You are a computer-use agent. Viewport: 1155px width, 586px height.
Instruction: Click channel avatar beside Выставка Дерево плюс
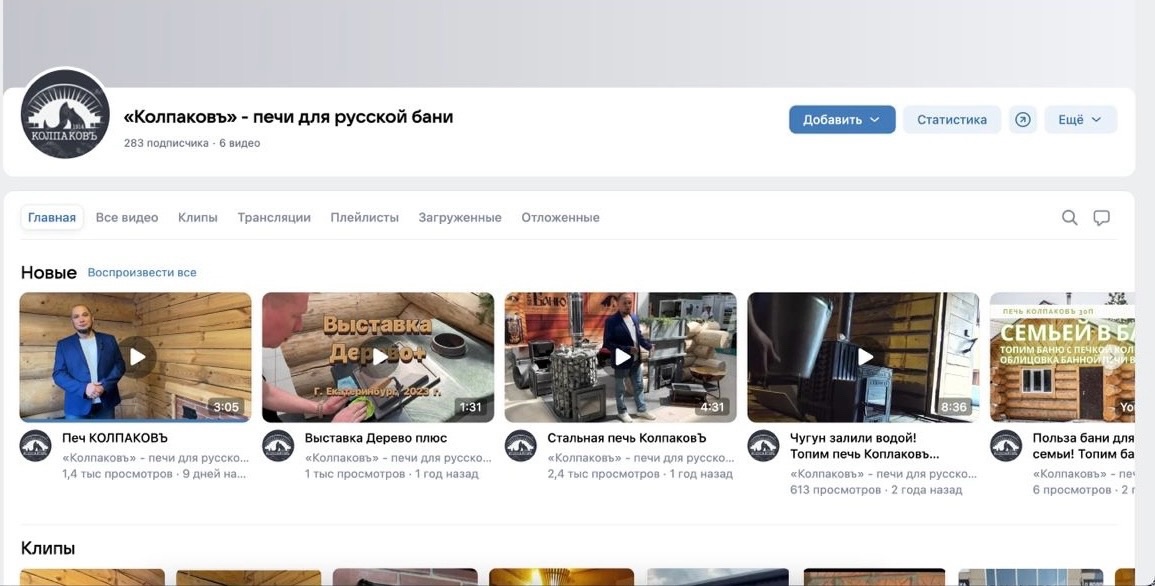(x=278, y=446)
